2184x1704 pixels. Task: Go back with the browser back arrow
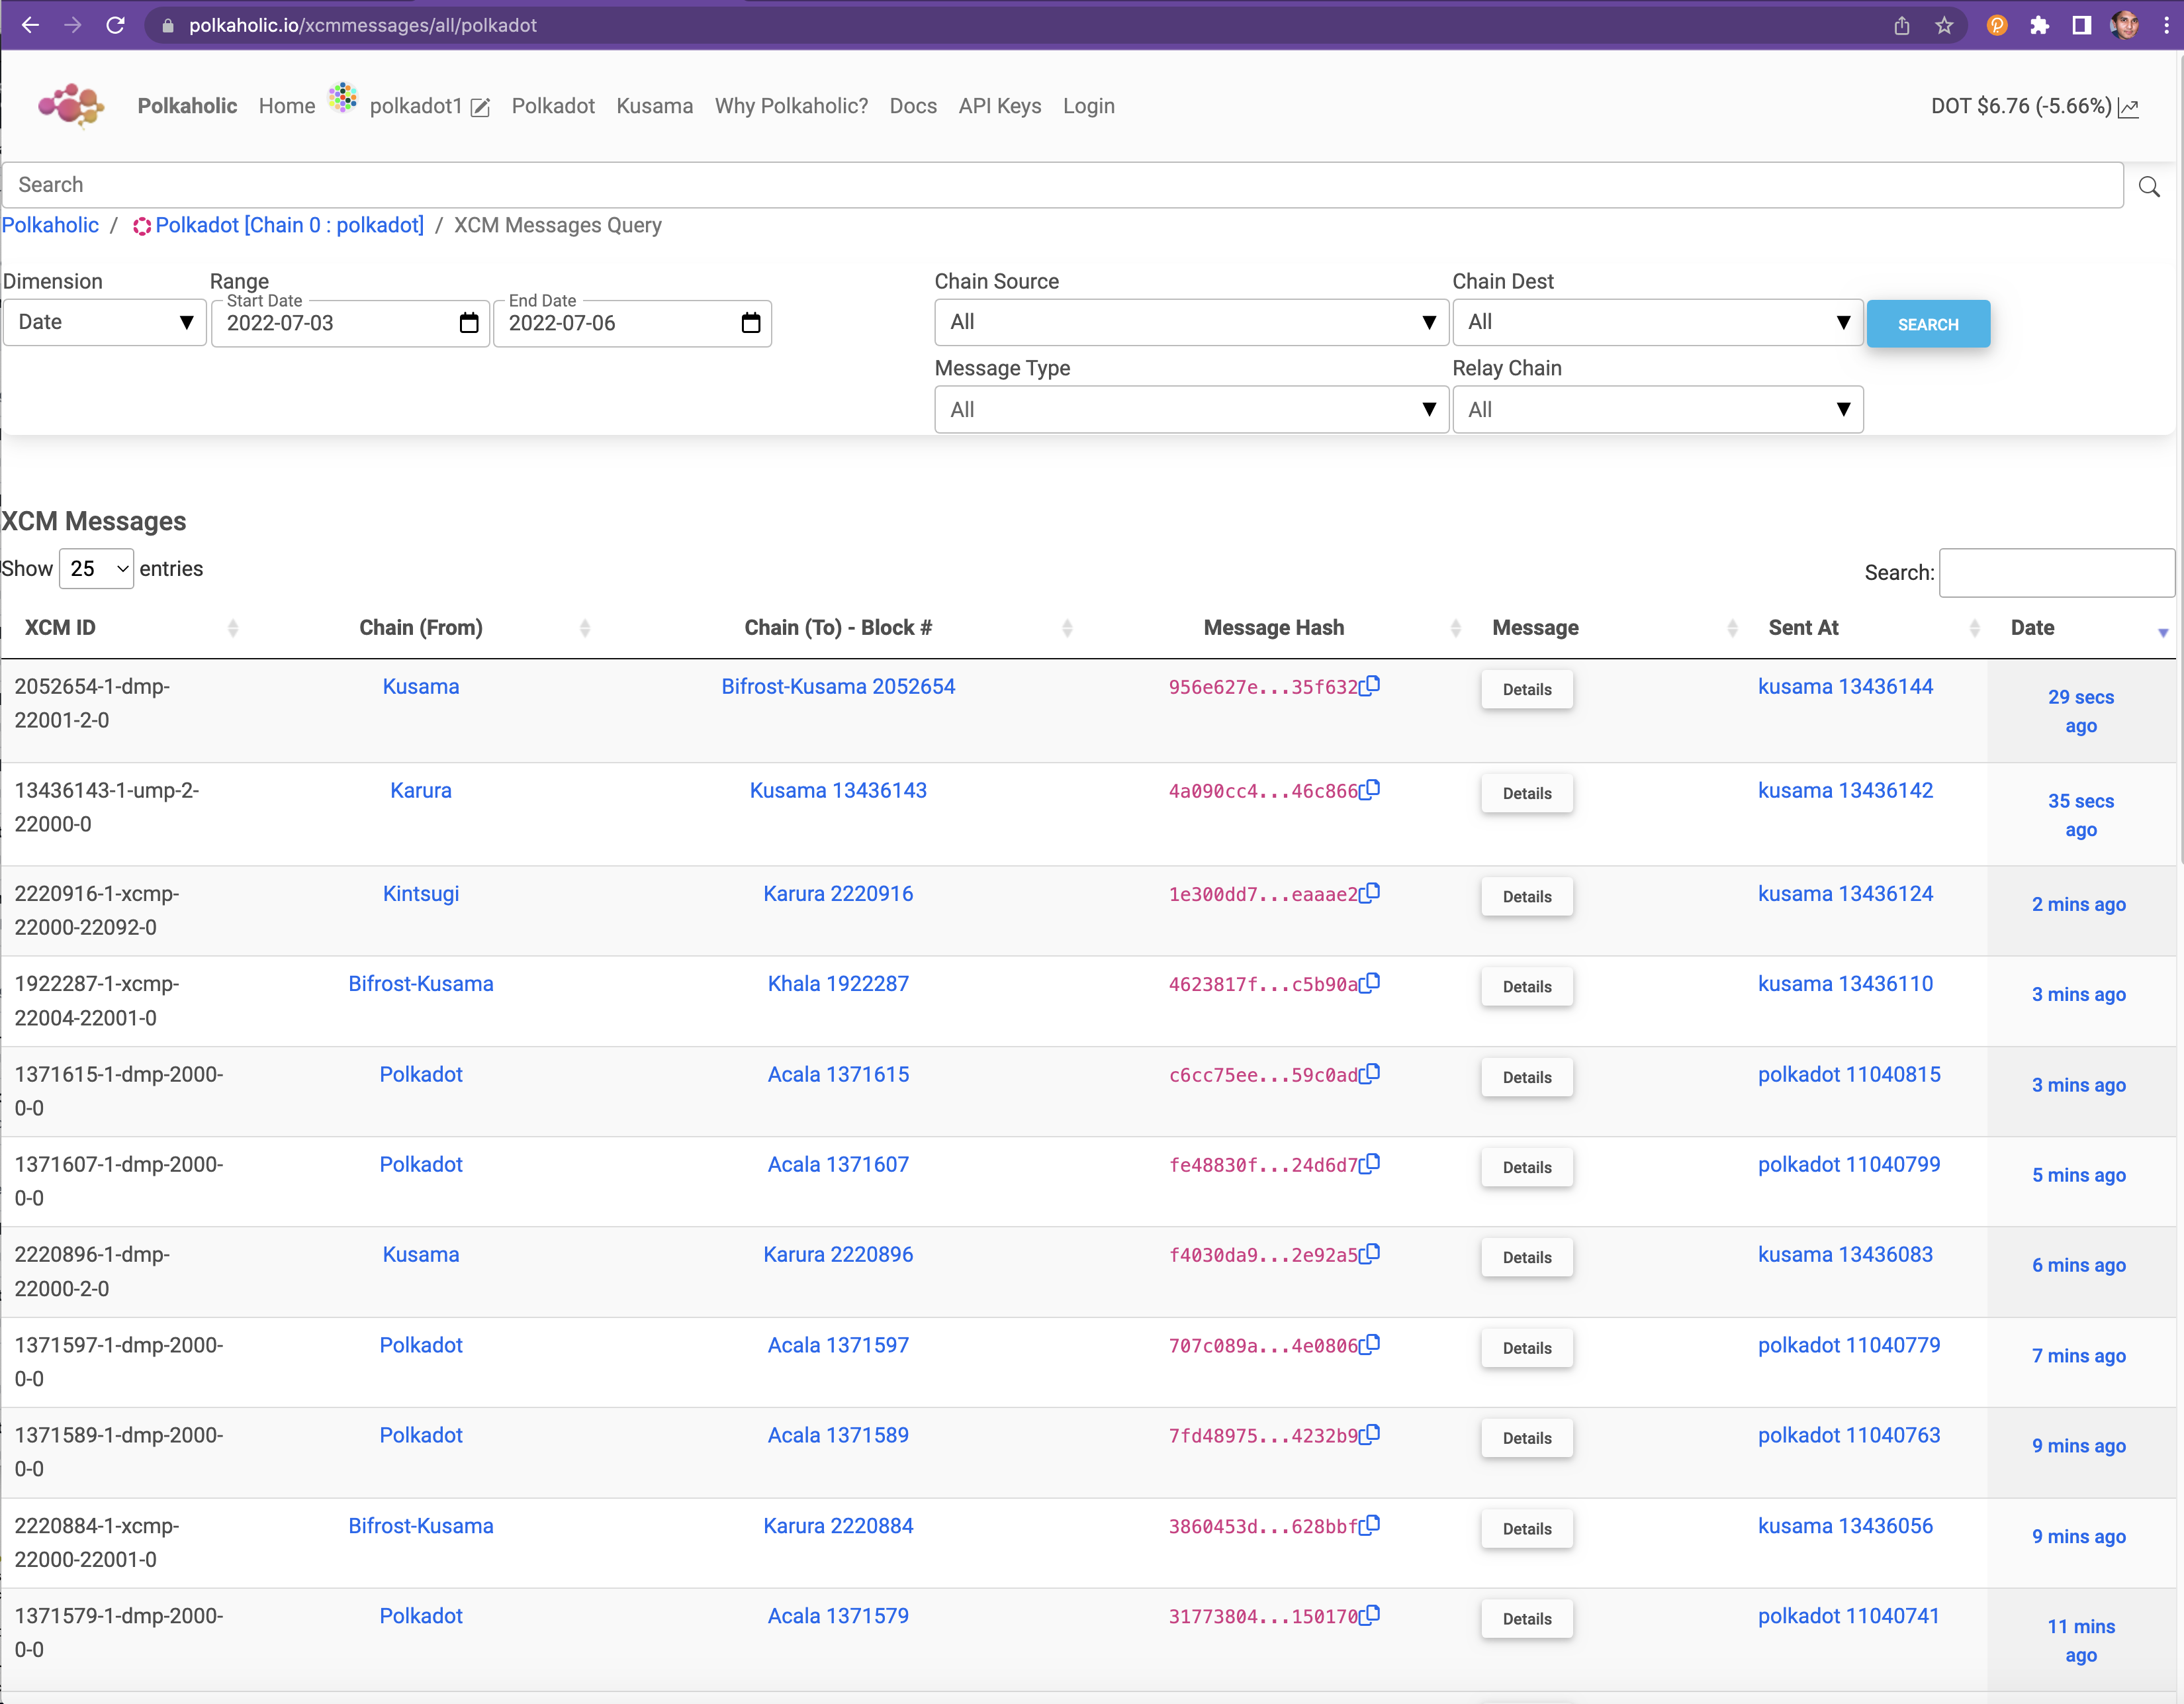click(30, 25)
